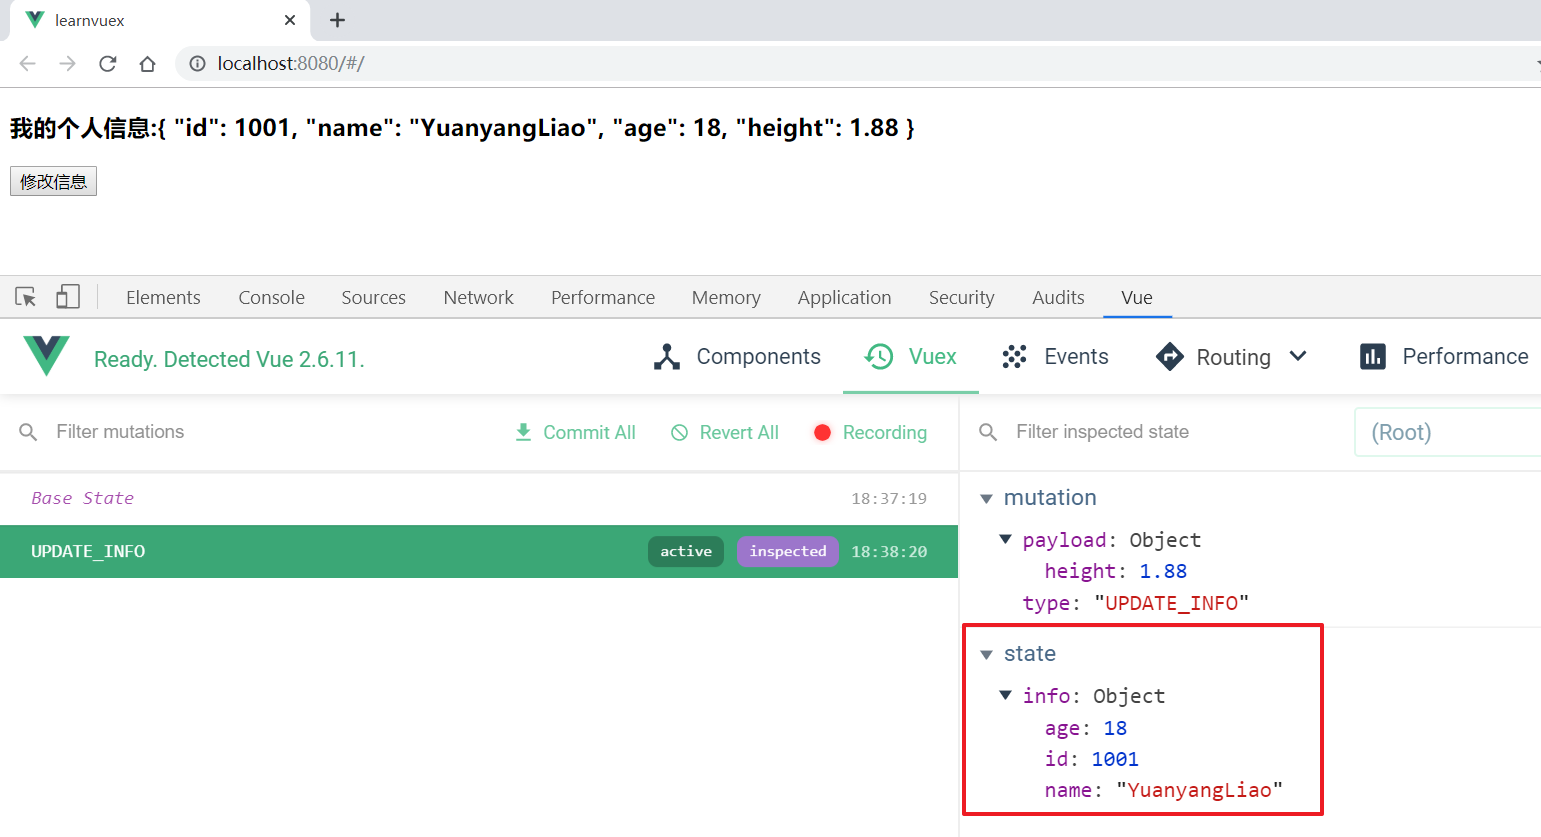This screenshot has height=837, width=1541.
Task: Collapse the mutation section
Action: (987, 498)
